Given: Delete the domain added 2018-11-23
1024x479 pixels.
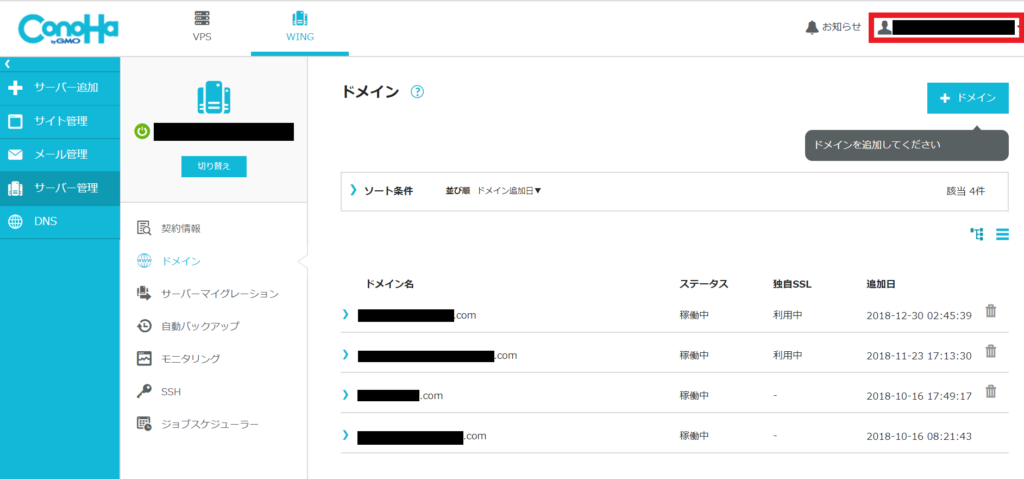Looking at the screenshot, I should pyautogui.click(x=991, y=351).
